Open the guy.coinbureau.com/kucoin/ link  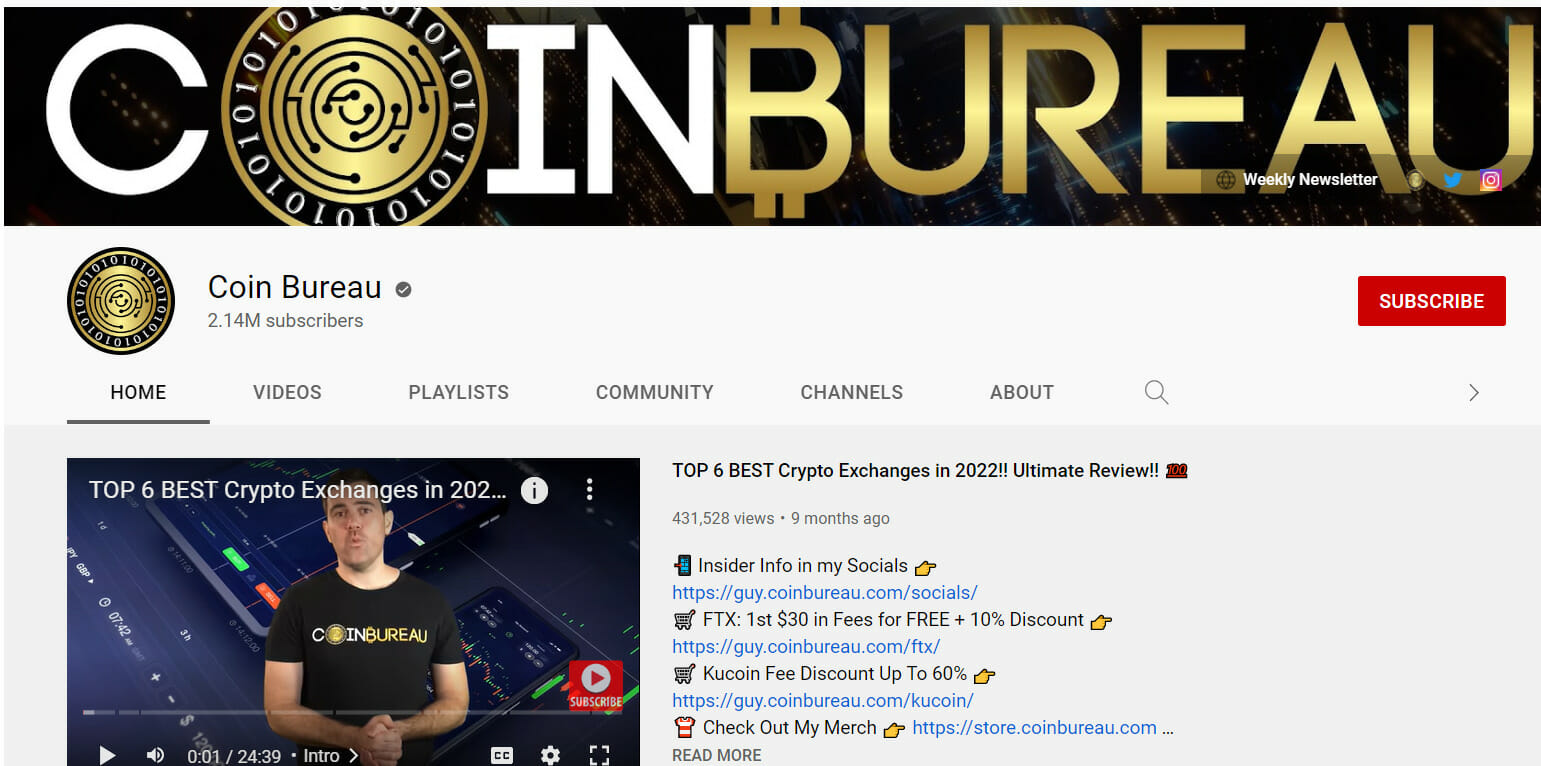[823, 700]
